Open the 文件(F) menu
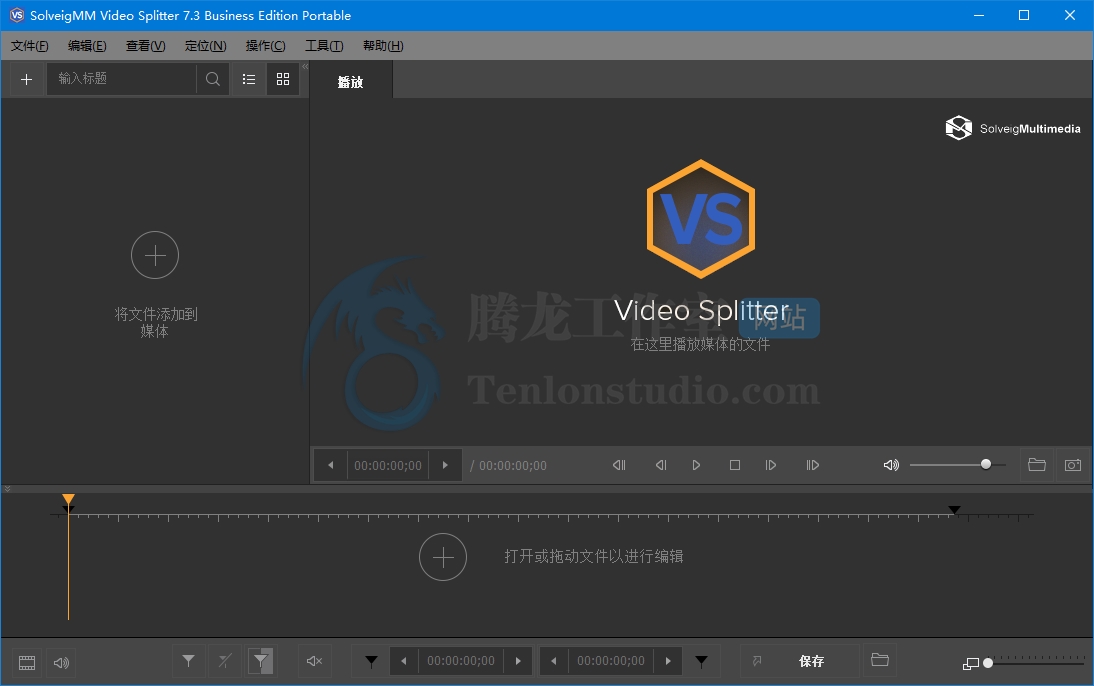 (29, 46)
